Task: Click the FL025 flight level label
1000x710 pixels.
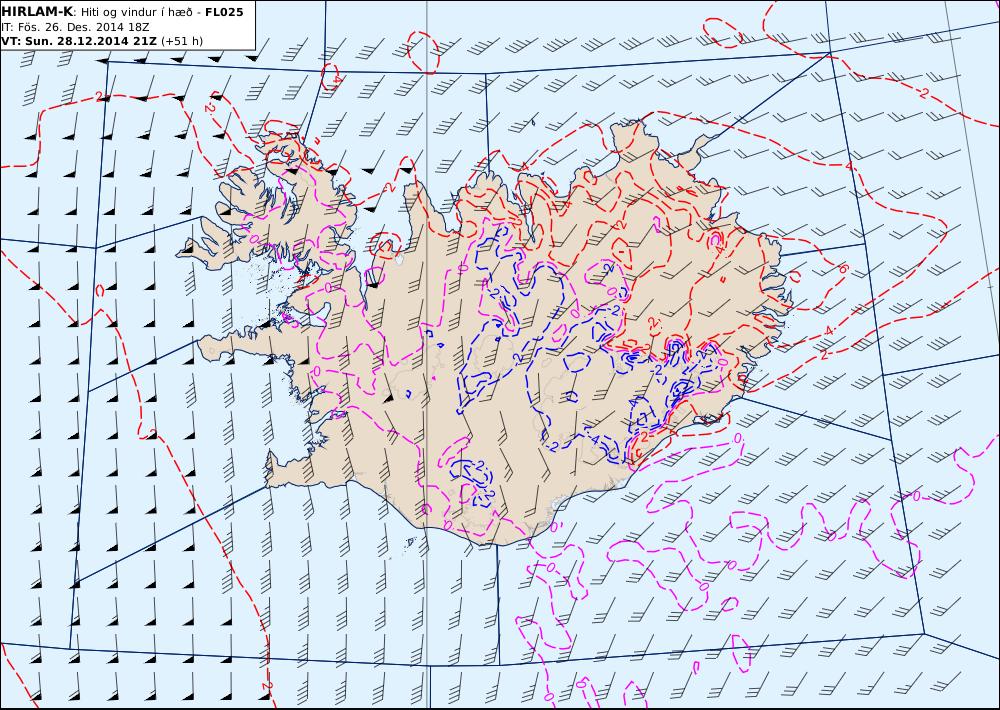Action: coord(224,12)
